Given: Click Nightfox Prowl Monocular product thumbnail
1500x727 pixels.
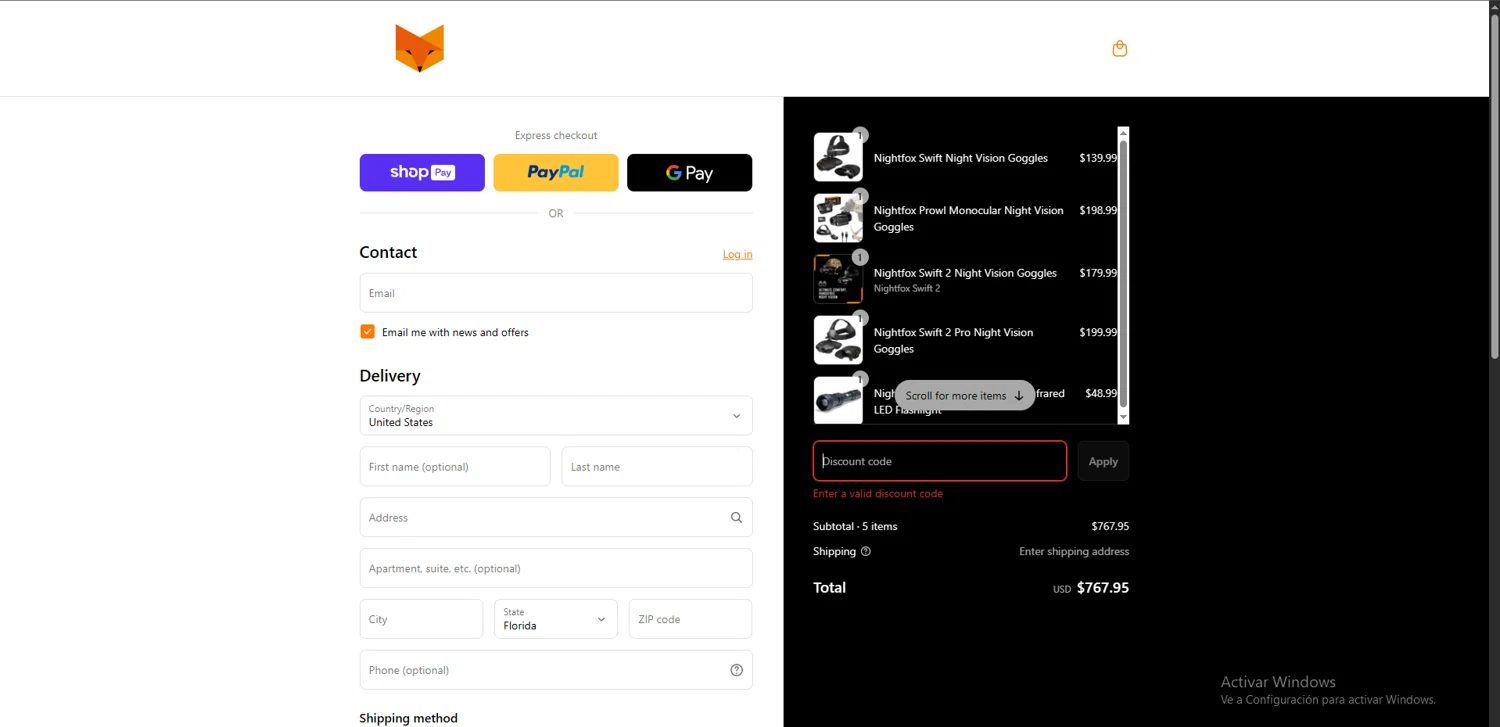Looking at the screenshot, I should pyautogui.click(x=838, y=218).
